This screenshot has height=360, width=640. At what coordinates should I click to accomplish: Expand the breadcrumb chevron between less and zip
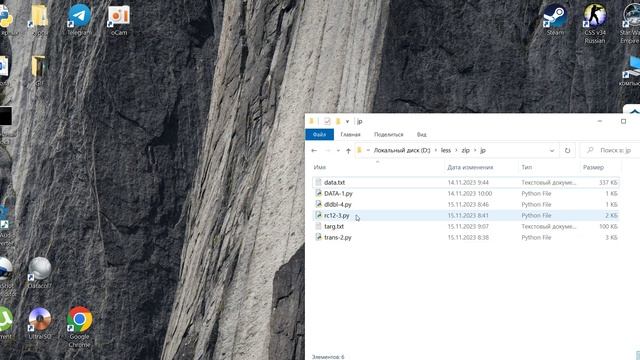(x=456, y=151)
